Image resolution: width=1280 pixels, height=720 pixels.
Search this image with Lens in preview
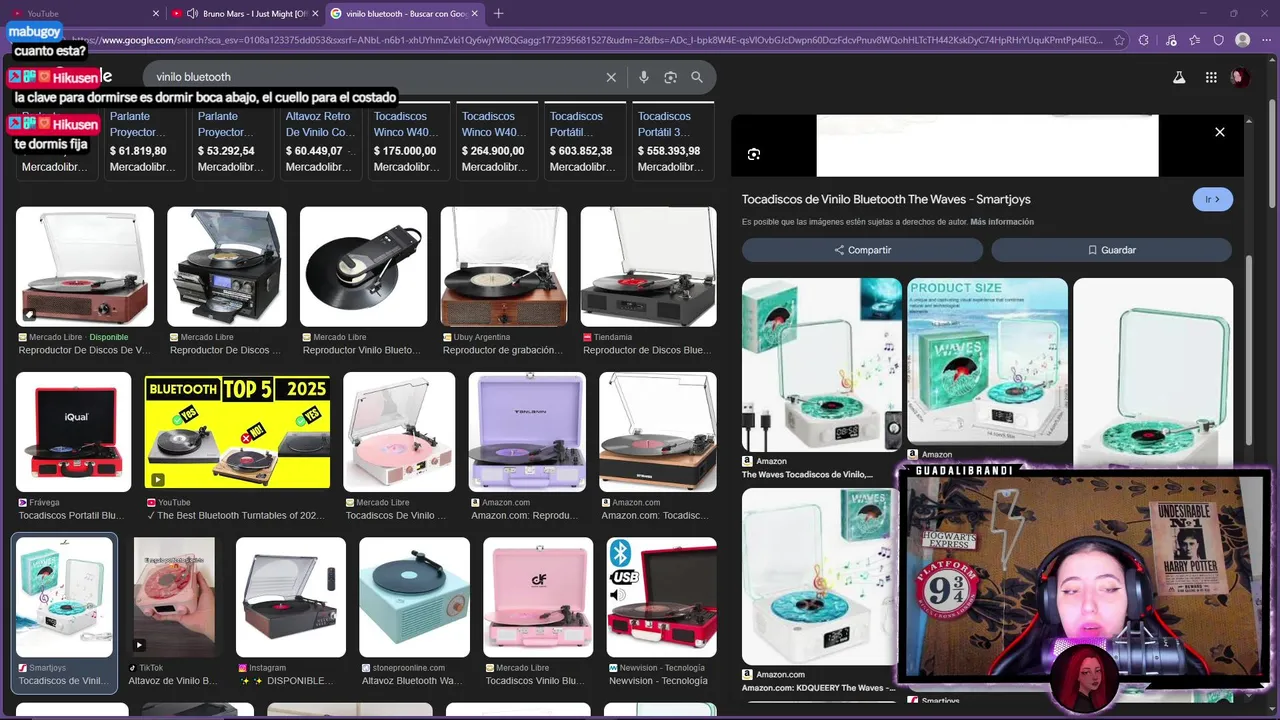[754, 154]
